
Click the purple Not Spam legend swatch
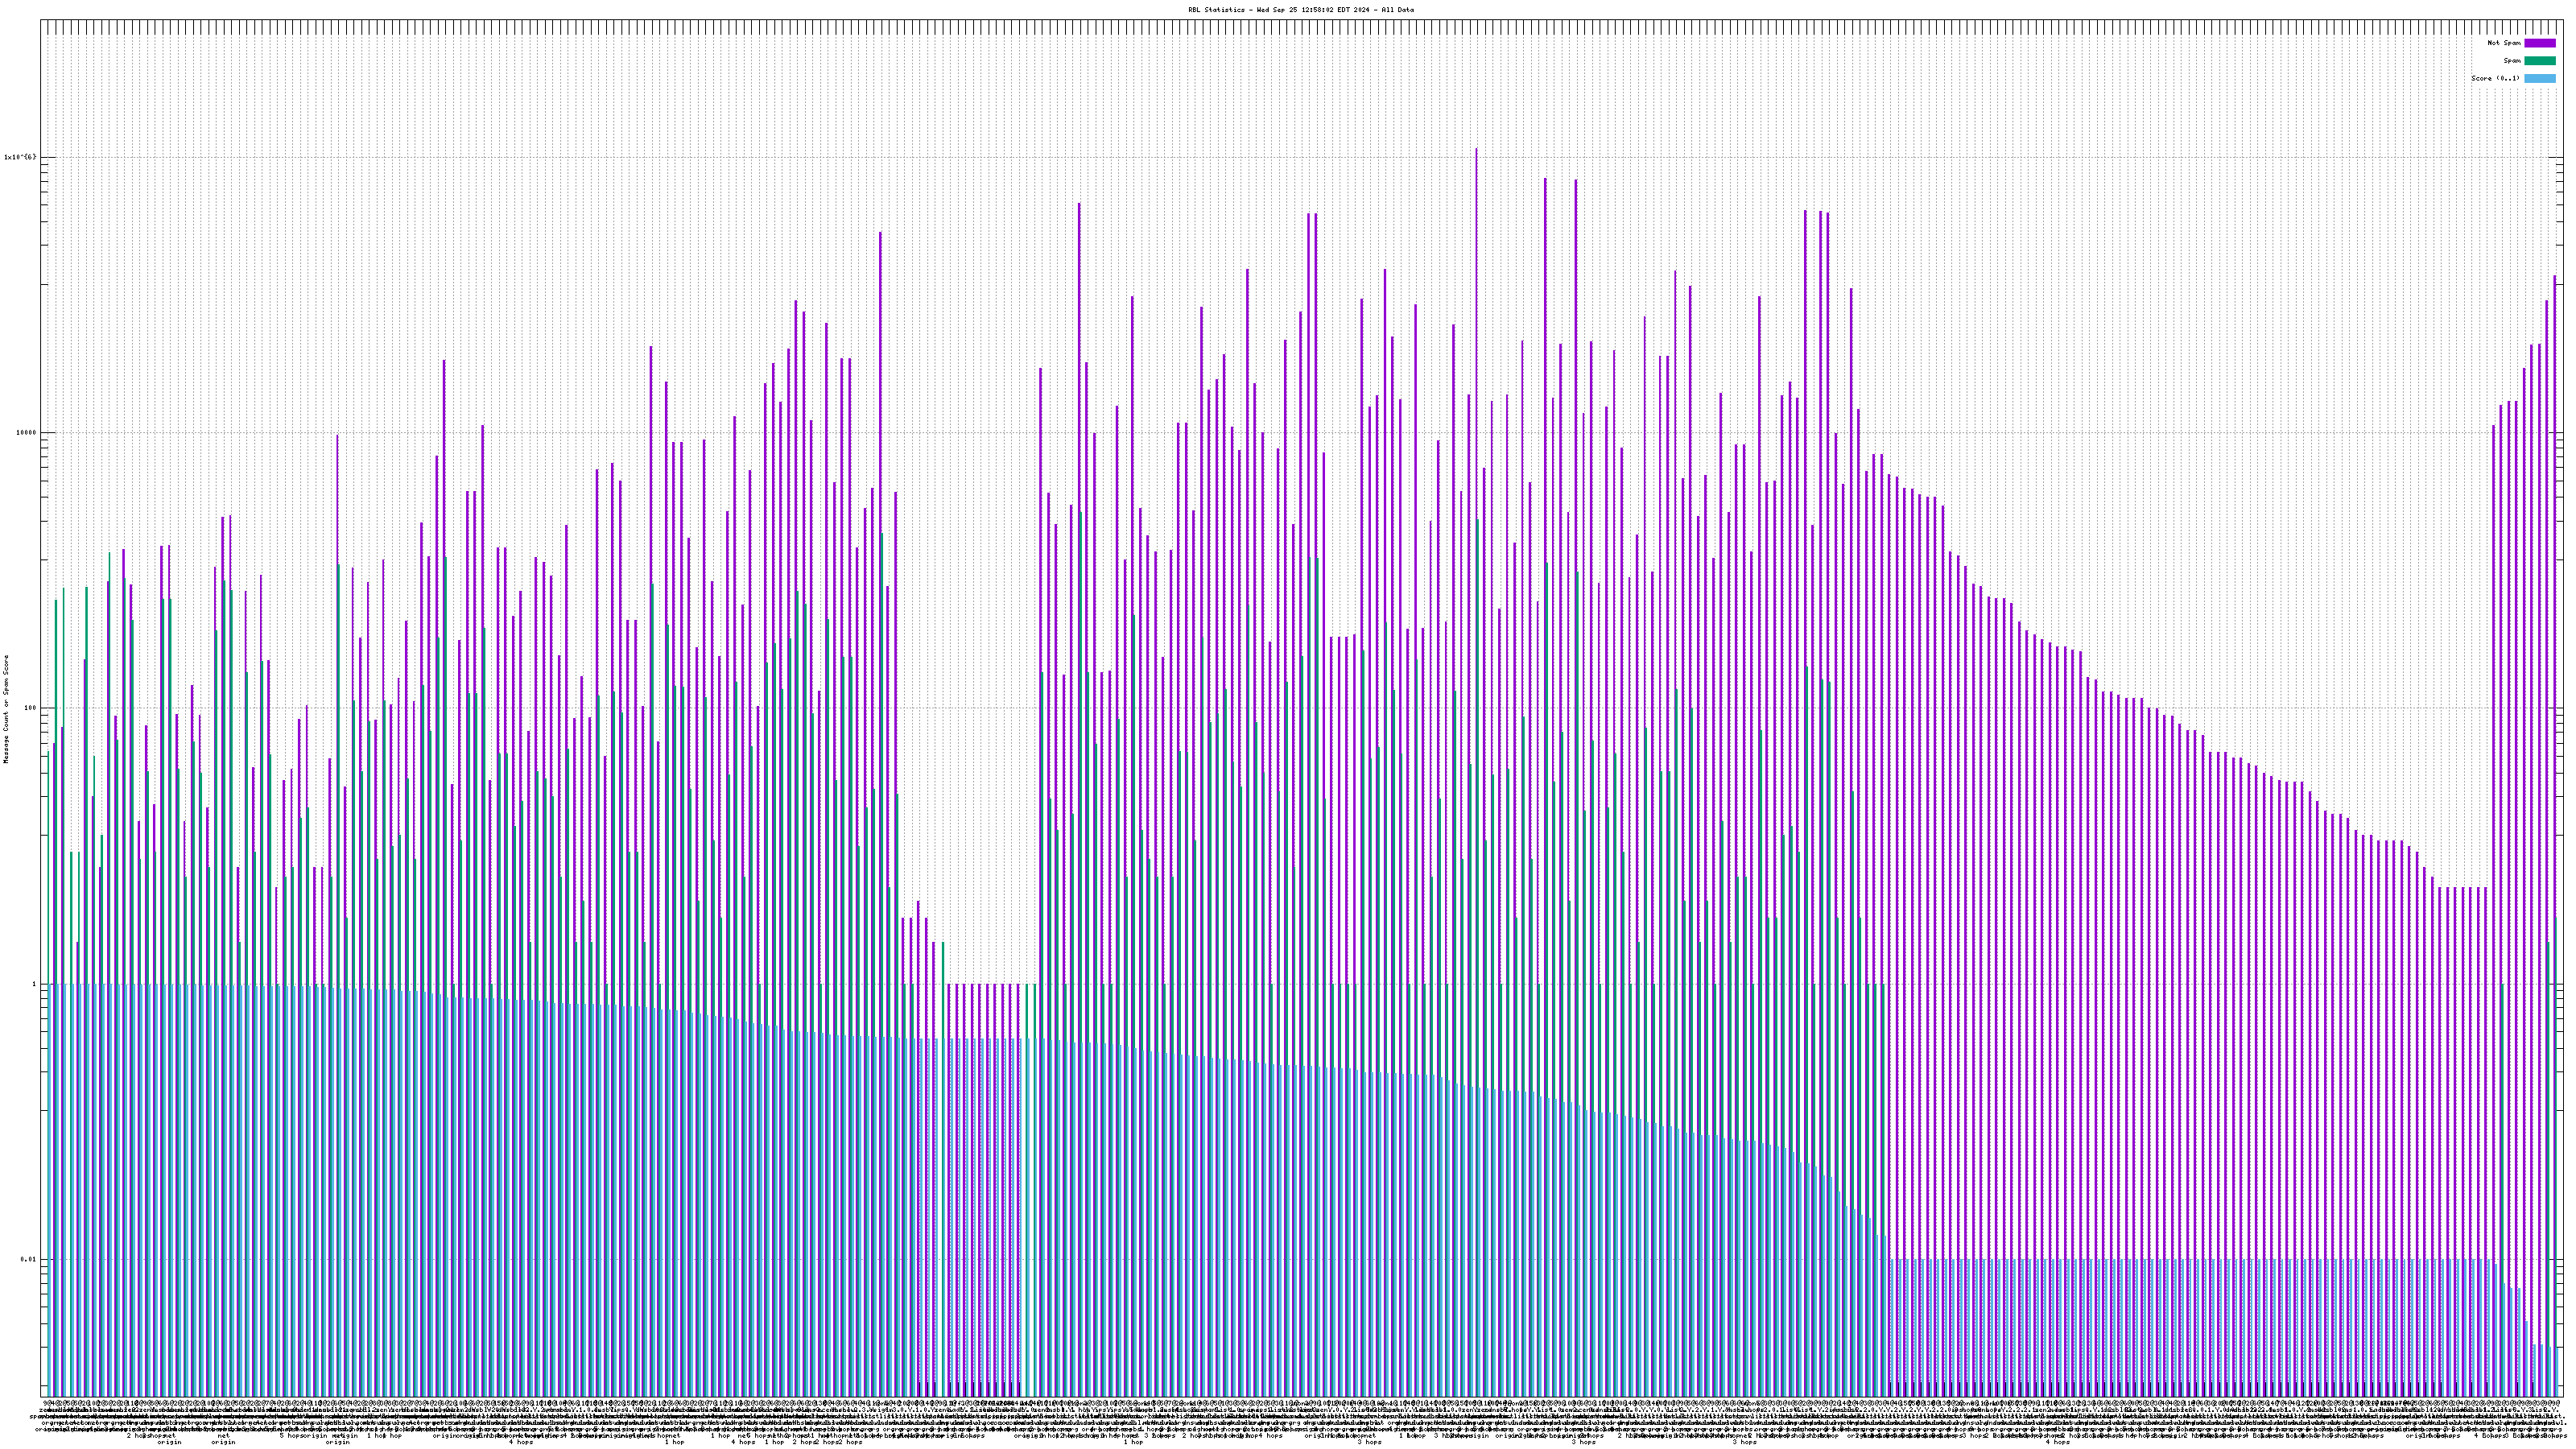pos(2539,43)
